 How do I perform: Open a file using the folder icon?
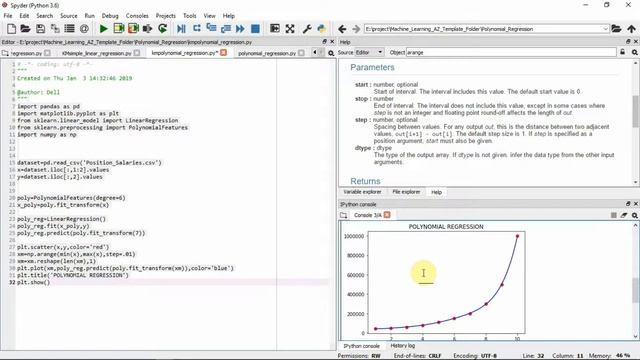pyautogui.click(x=25, y=29)
